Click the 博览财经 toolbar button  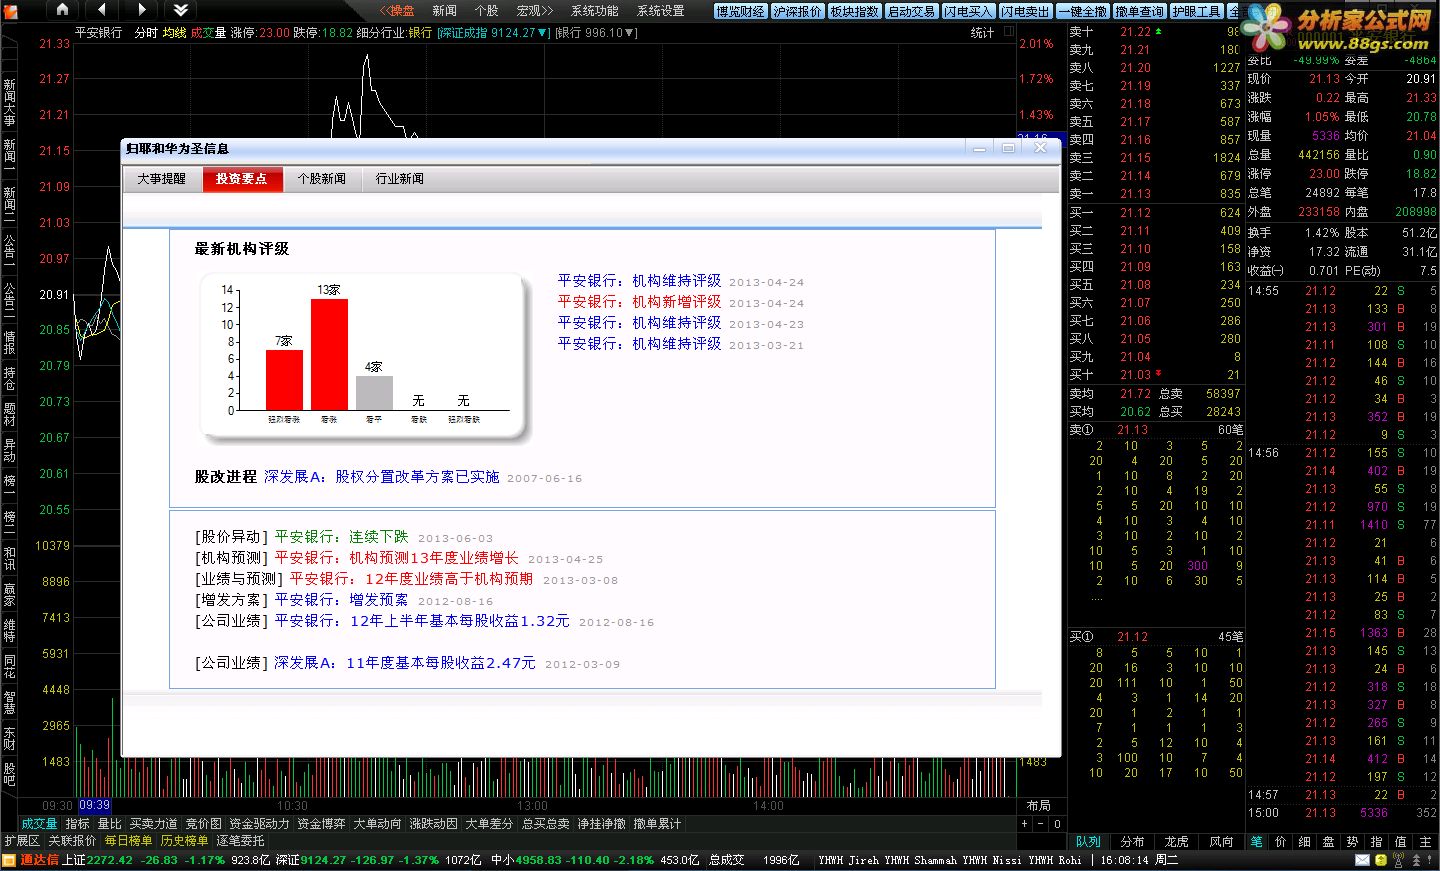point(740,11)
